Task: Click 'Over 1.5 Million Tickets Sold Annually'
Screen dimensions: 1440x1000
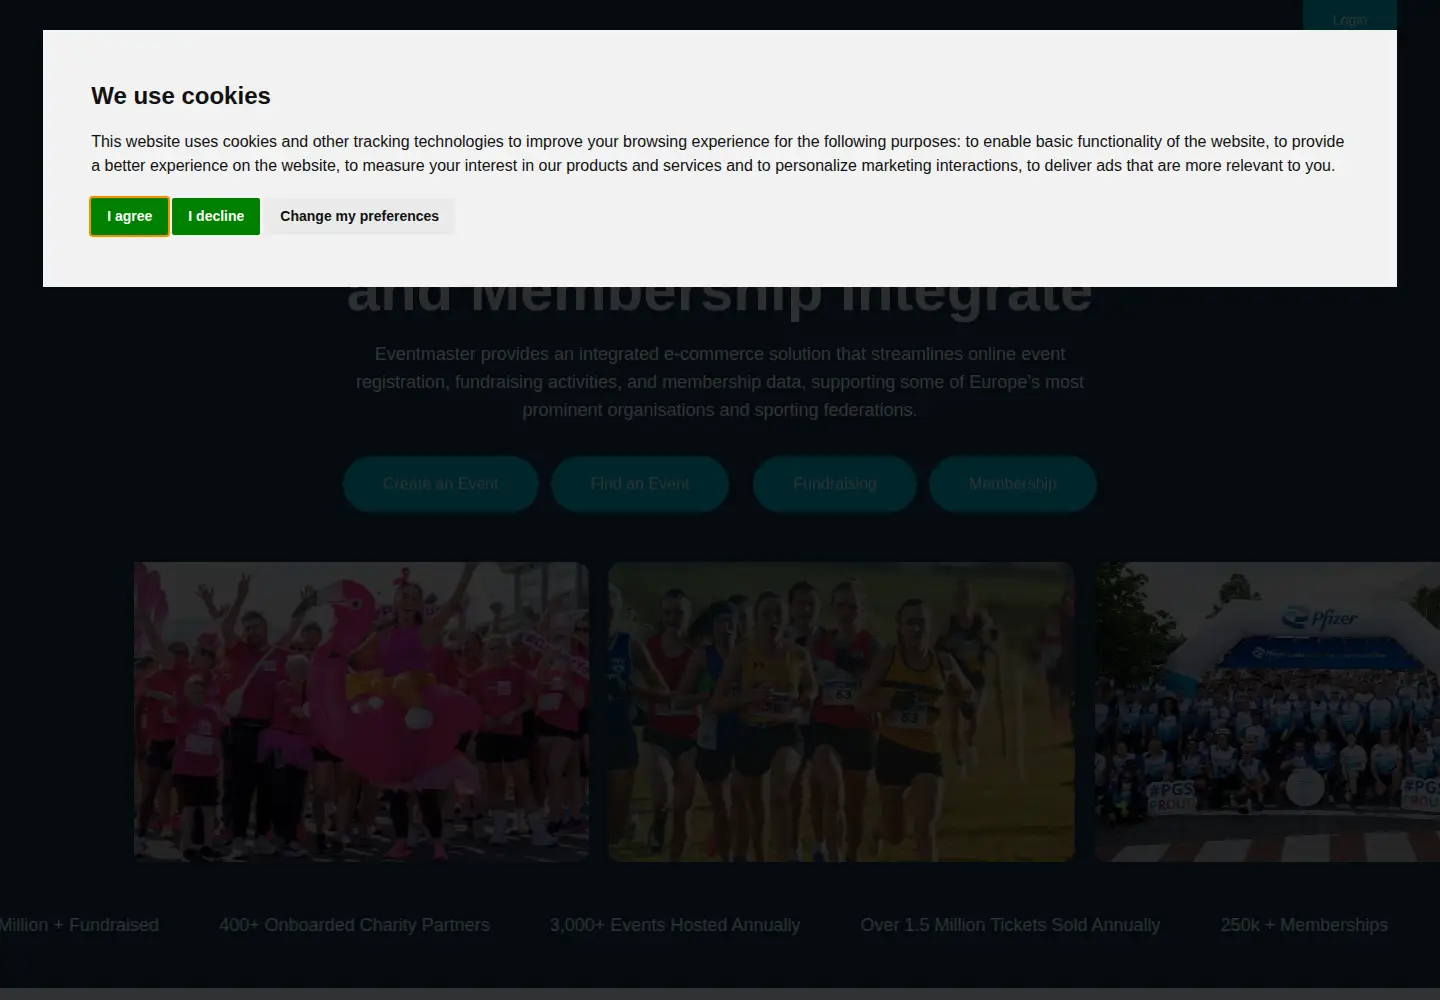Action: tap(1010, 925)
